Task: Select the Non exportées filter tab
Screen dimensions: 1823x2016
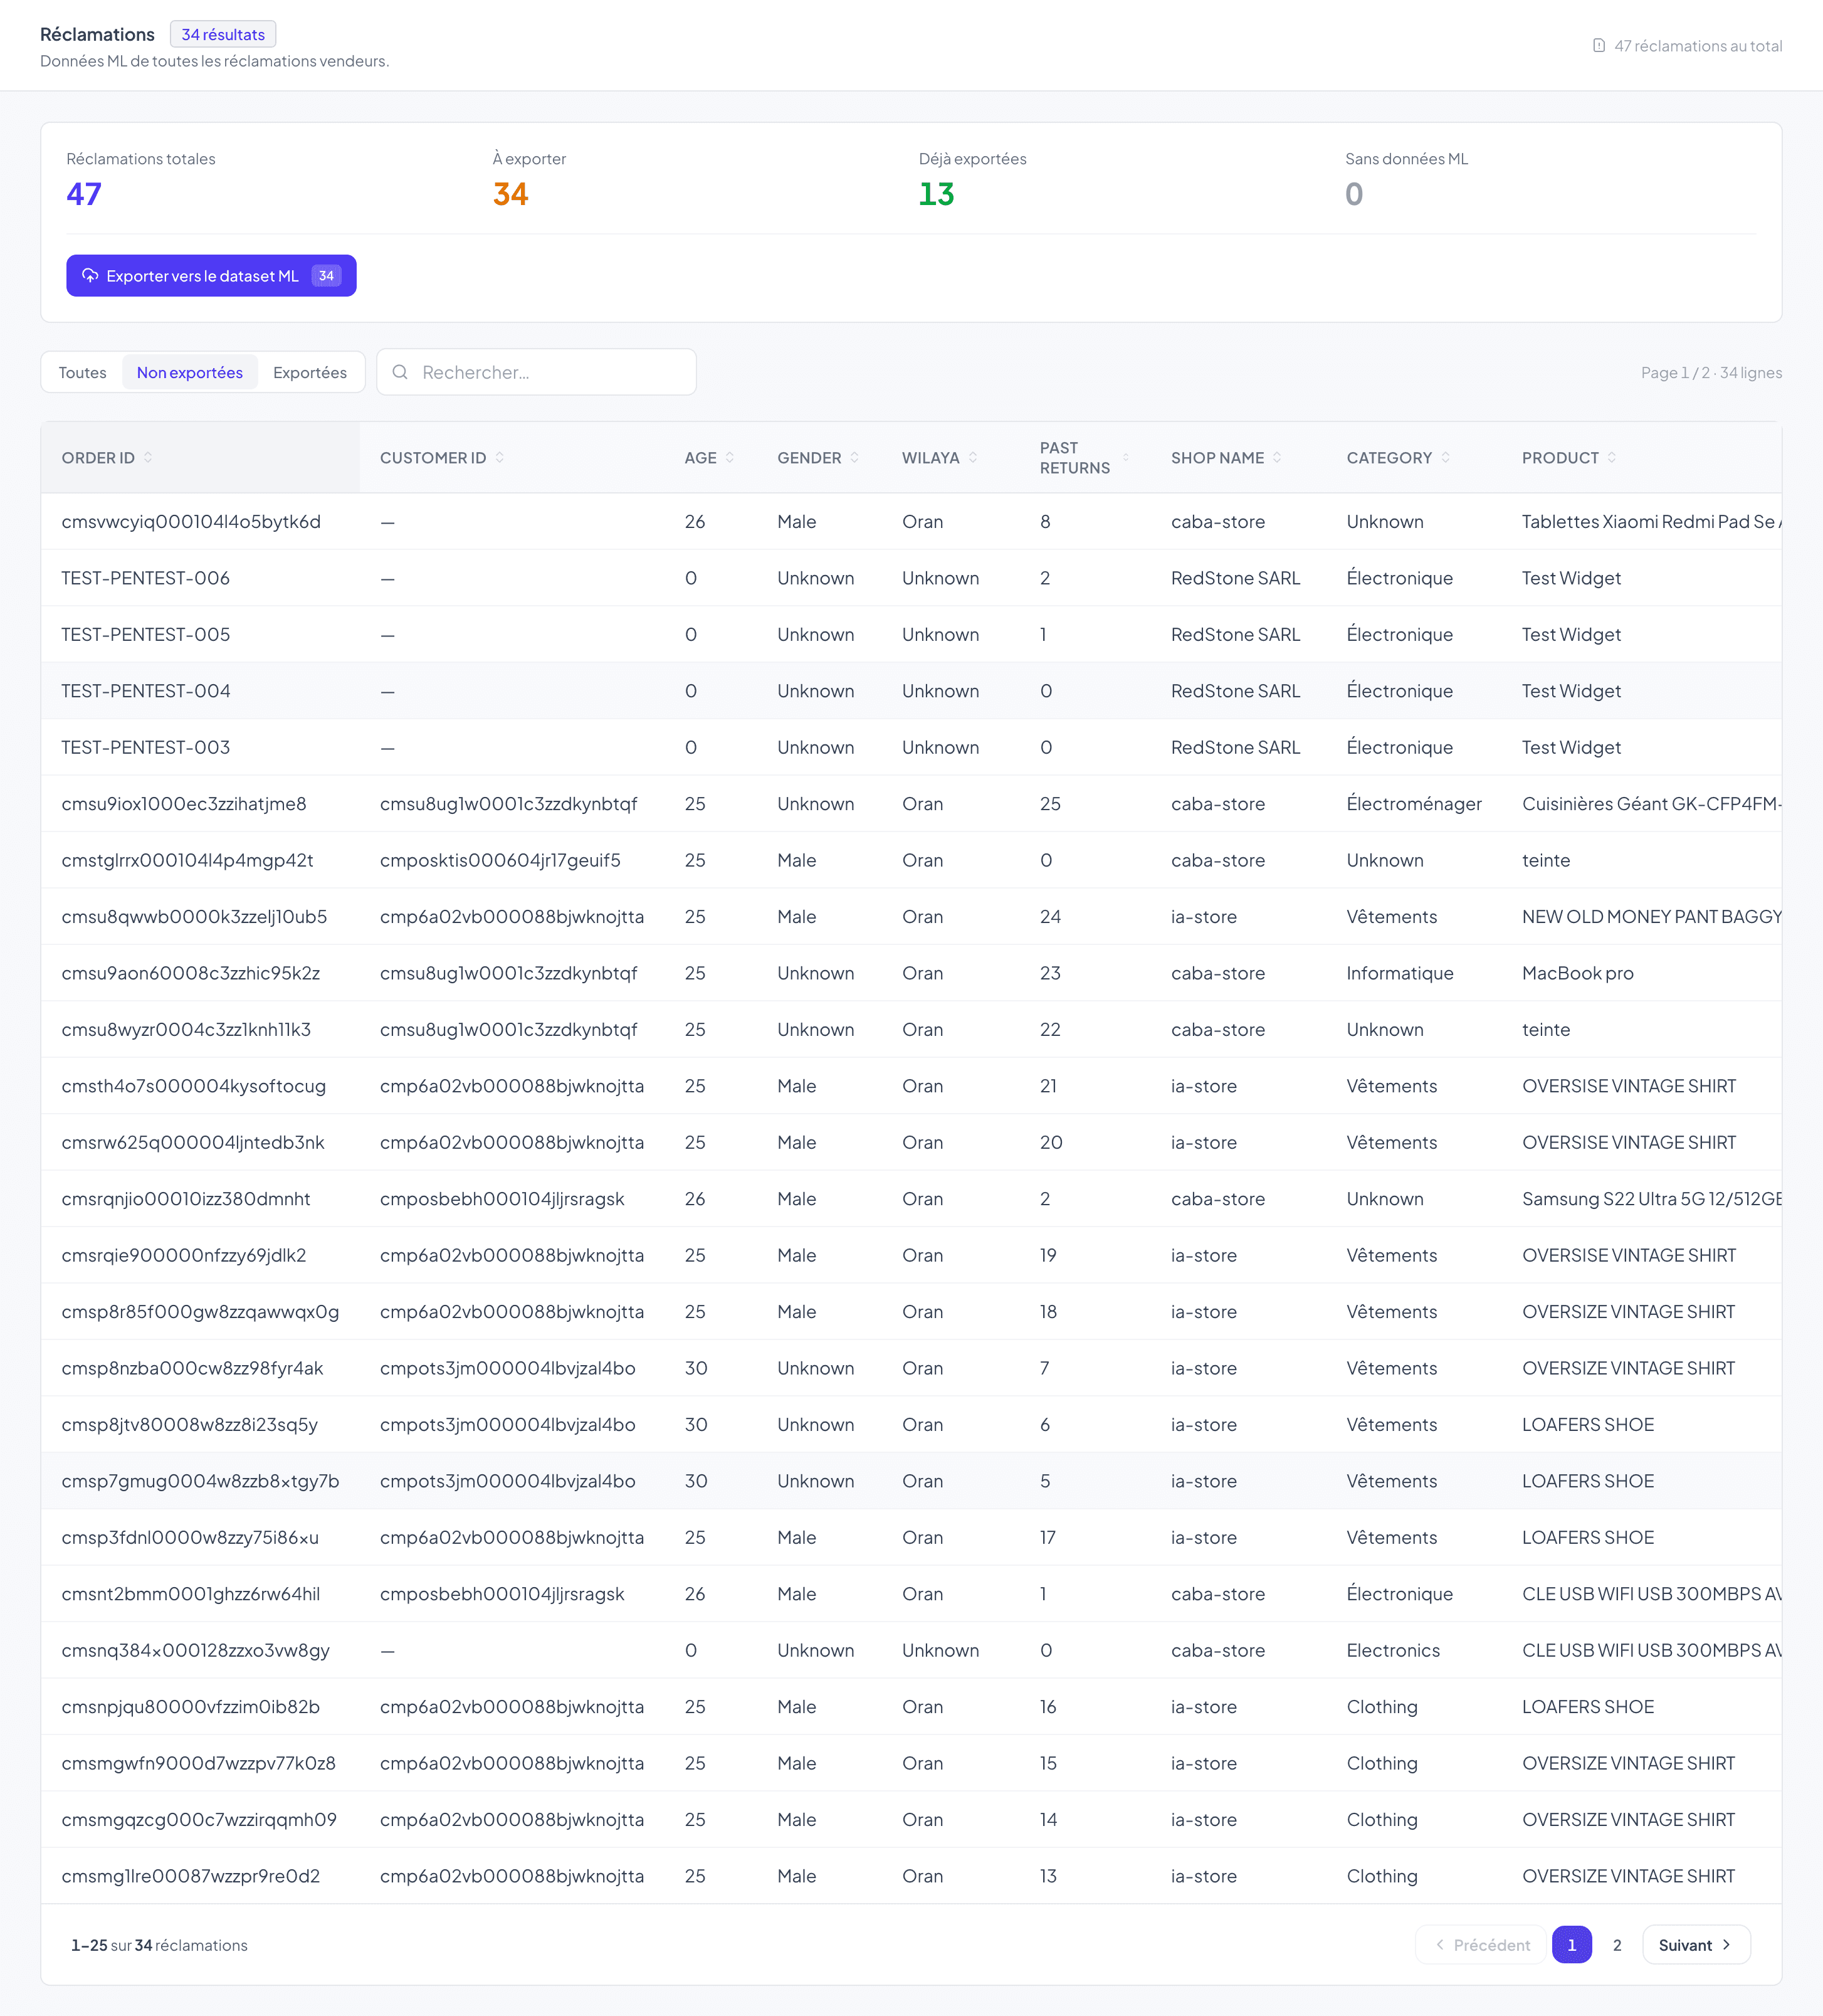Action: [x=190, y=372]
